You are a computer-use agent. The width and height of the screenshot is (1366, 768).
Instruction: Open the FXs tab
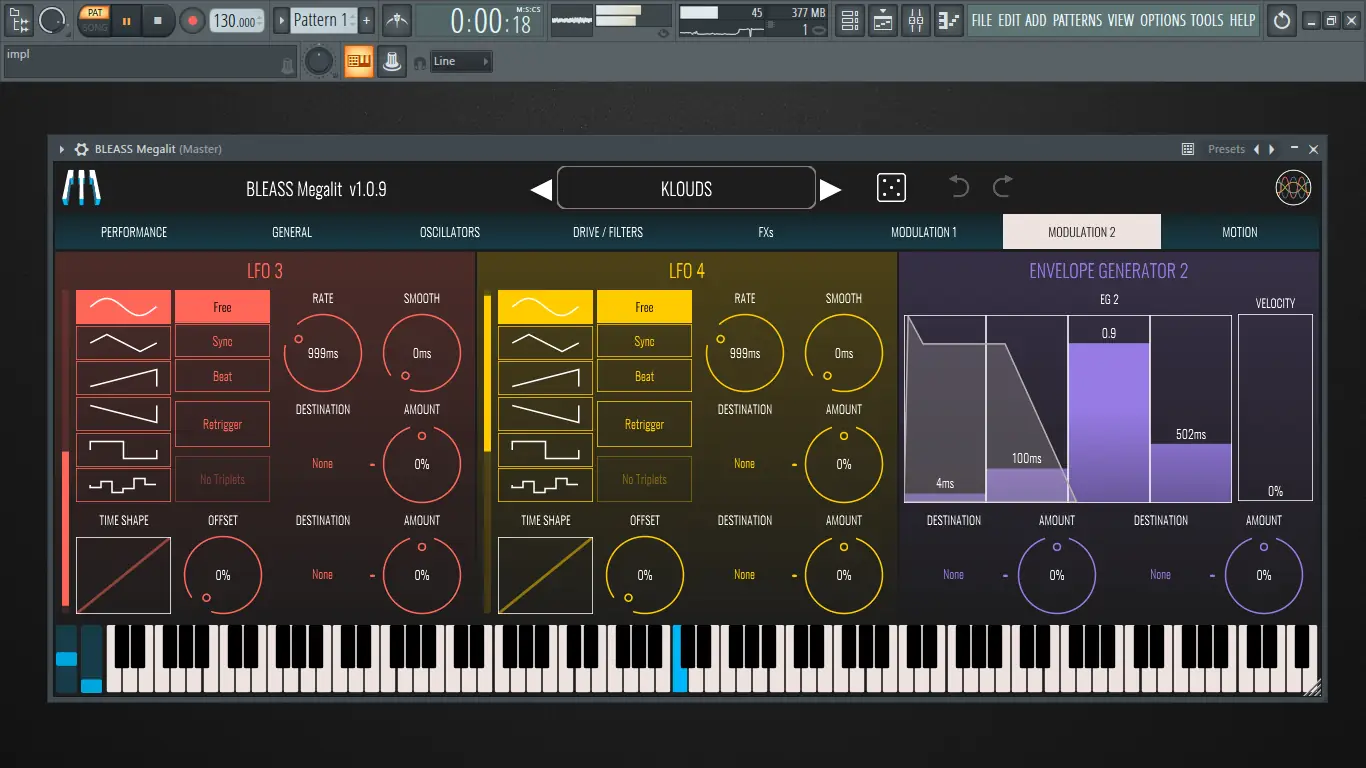[x=766, y=232]
